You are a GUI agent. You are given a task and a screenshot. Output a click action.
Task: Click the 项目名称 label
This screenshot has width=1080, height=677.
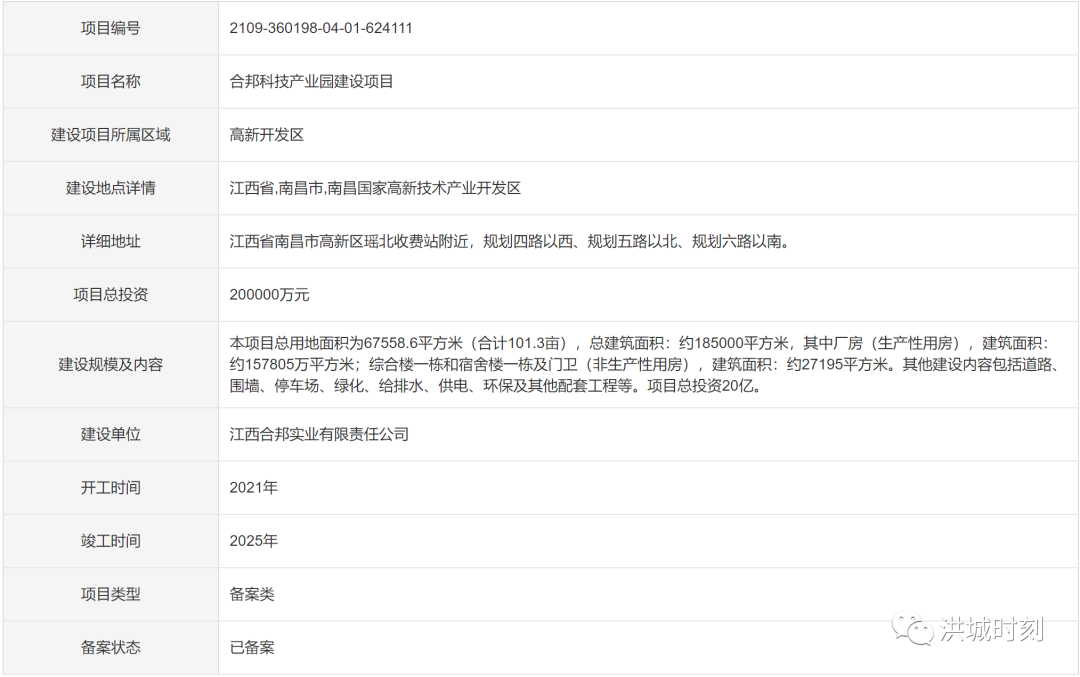point(110,81)
